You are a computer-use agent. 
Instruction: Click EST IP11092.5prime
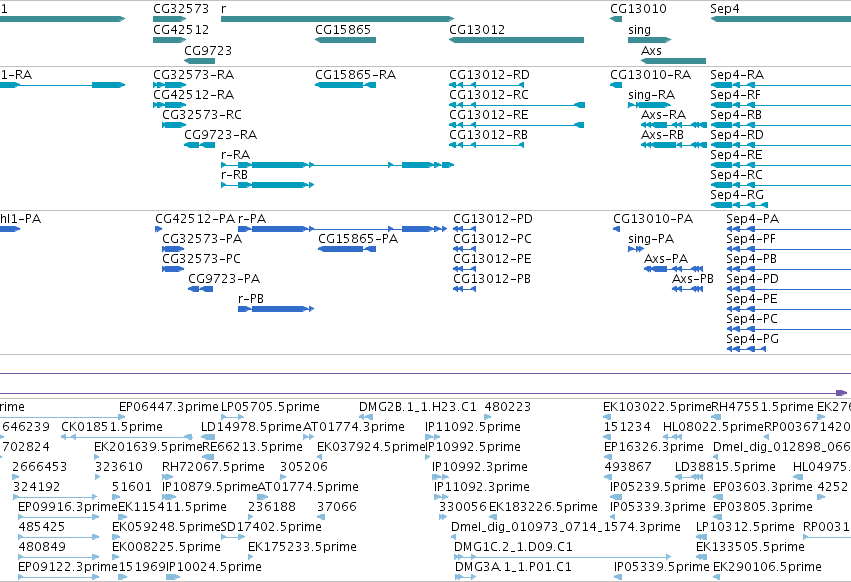(x=473, y=427)
